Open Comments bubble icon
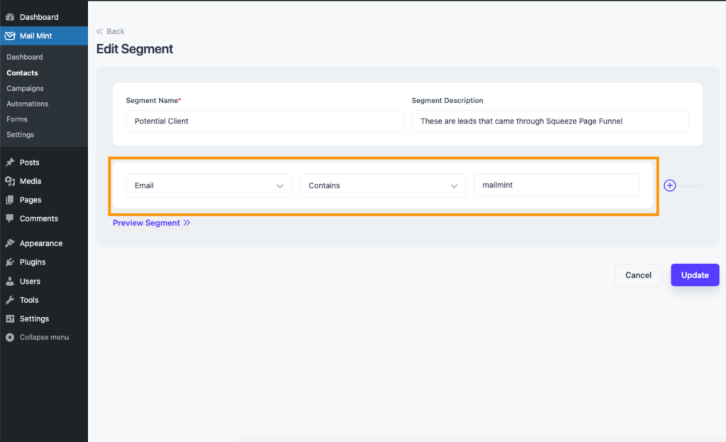This screenshot has height=442, width=726. (x=10, y=218)
